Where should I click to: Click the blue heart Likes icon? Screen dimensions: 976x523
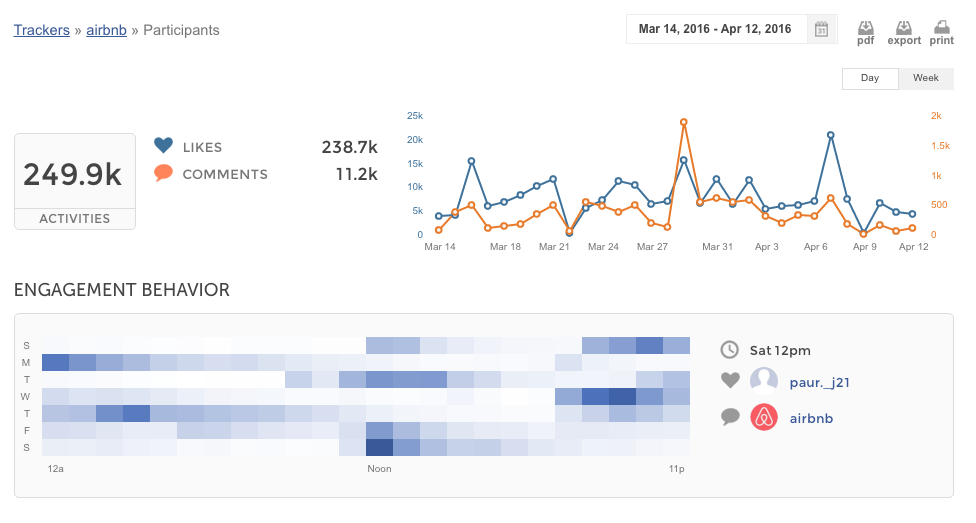[x=164, y=146]
